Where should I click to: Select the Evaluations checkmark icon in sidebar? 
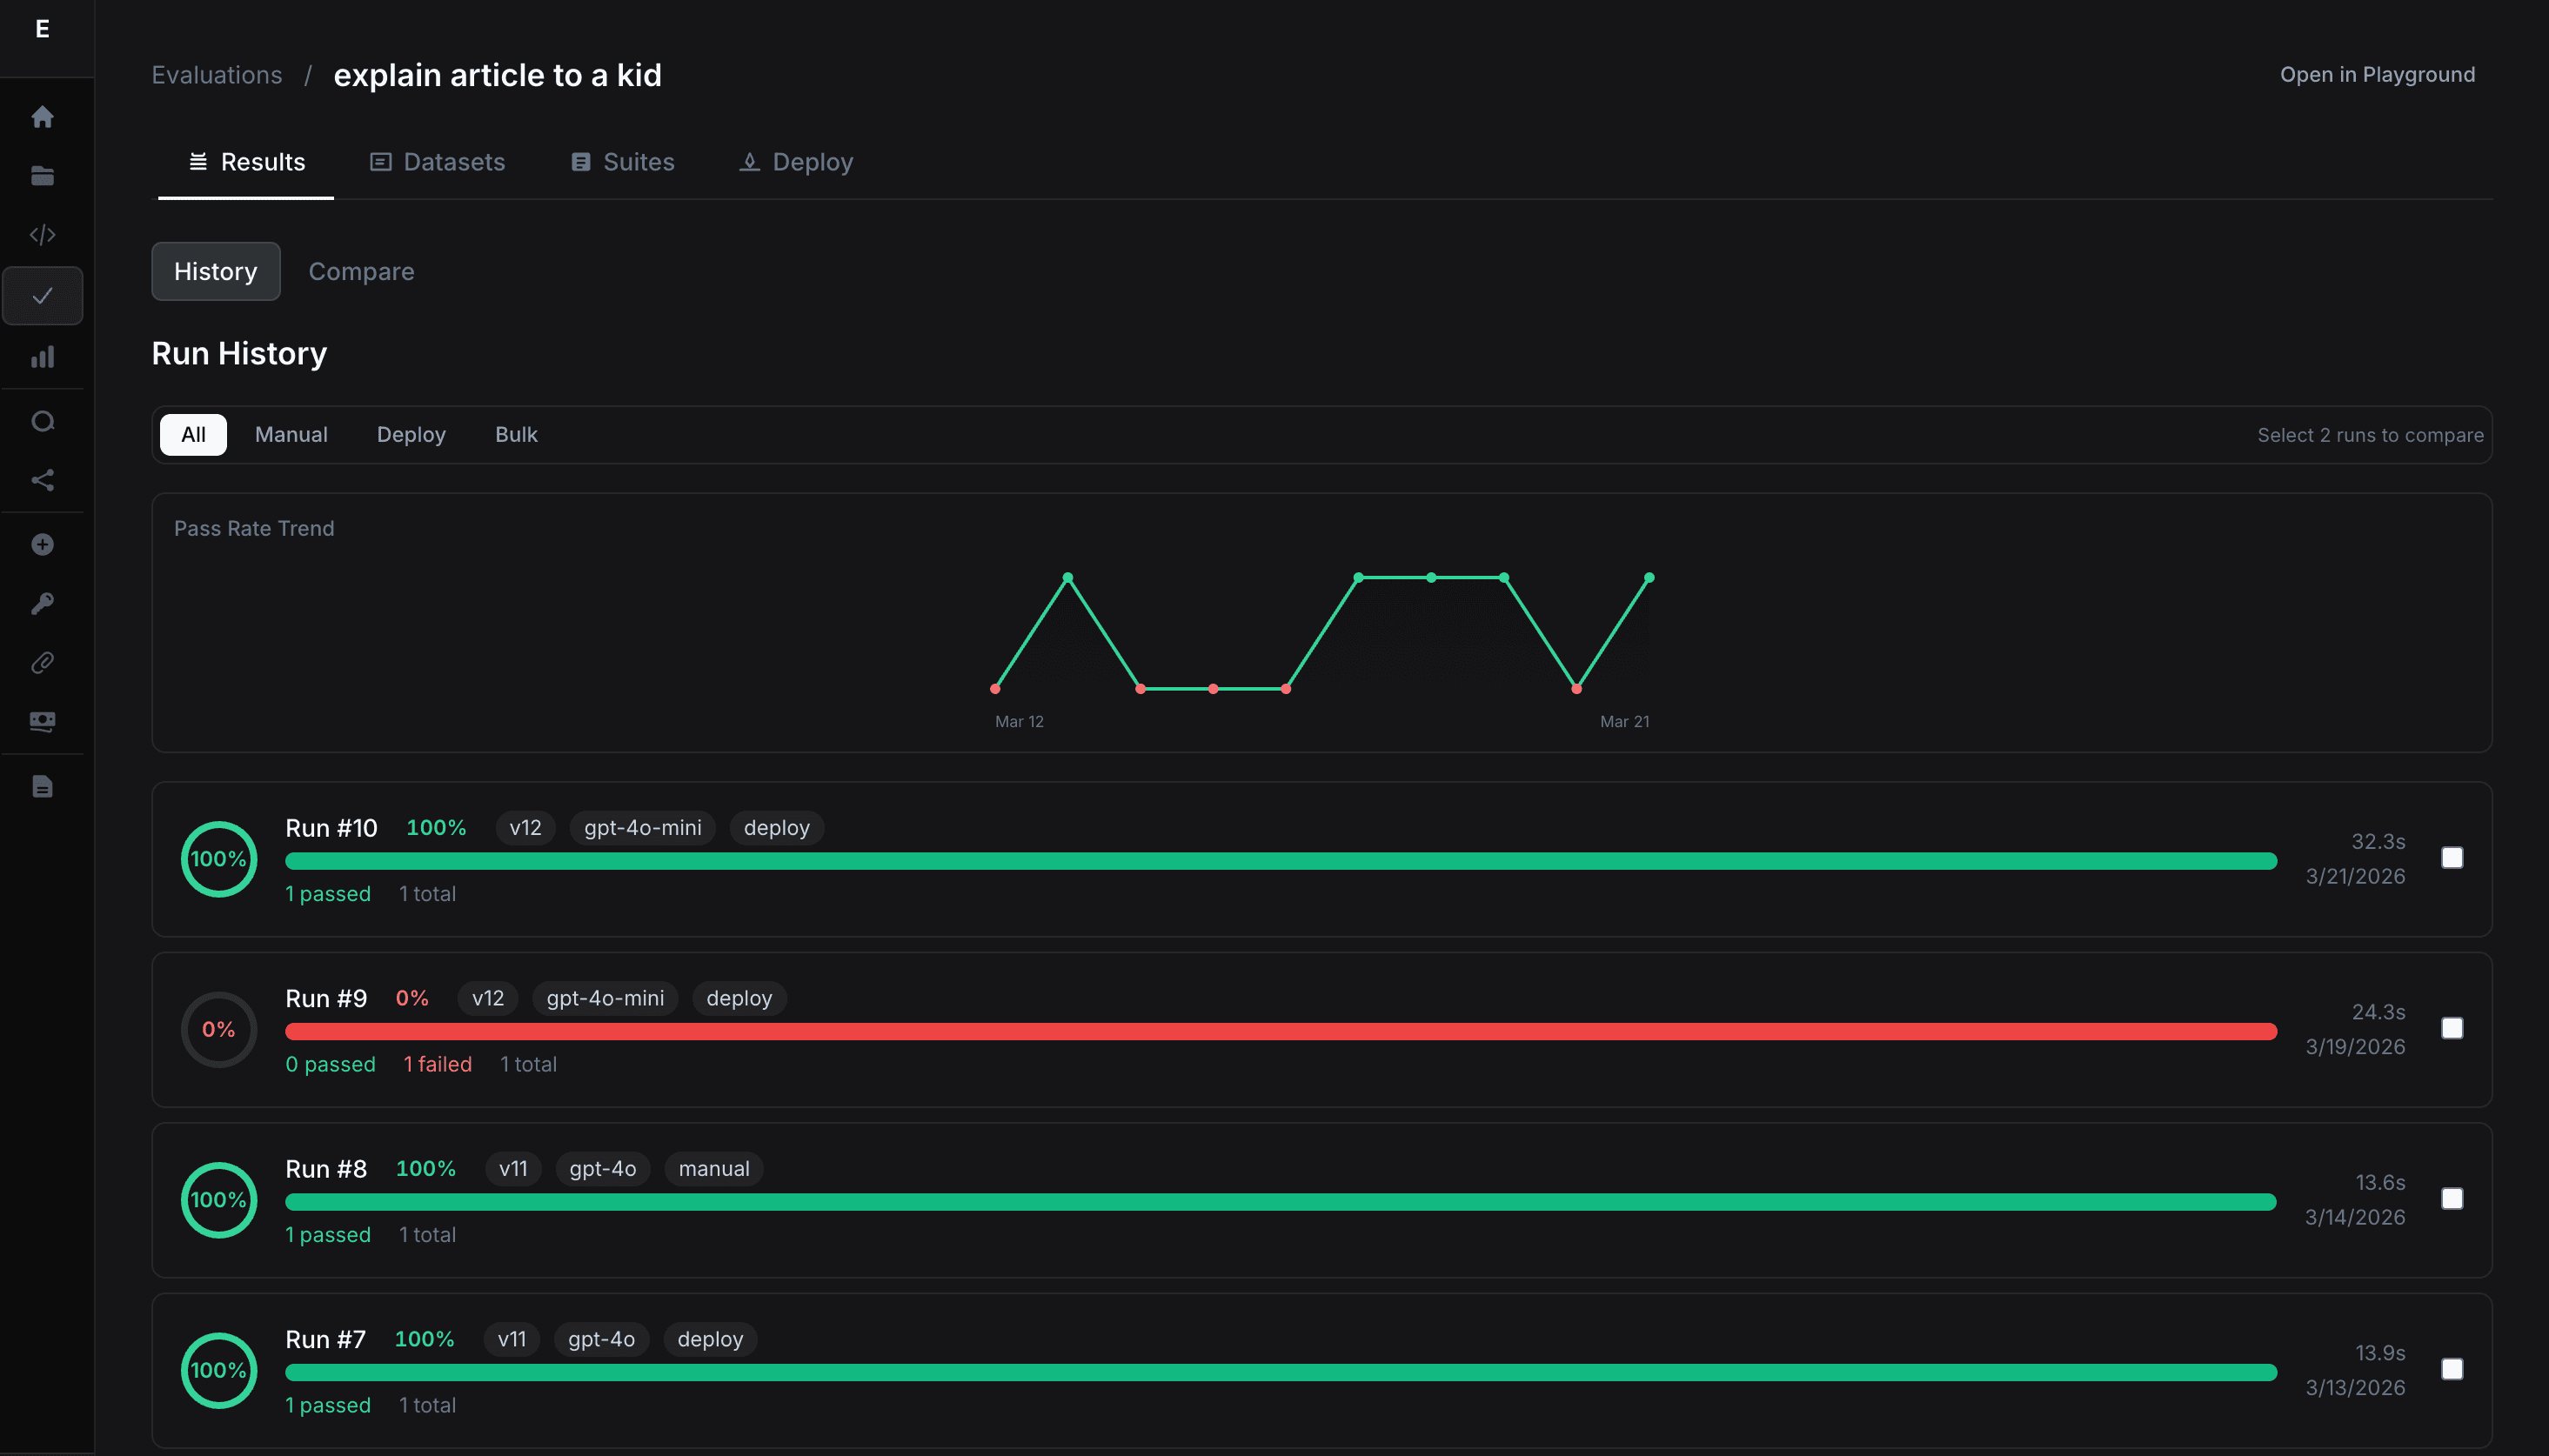point(43,295)
